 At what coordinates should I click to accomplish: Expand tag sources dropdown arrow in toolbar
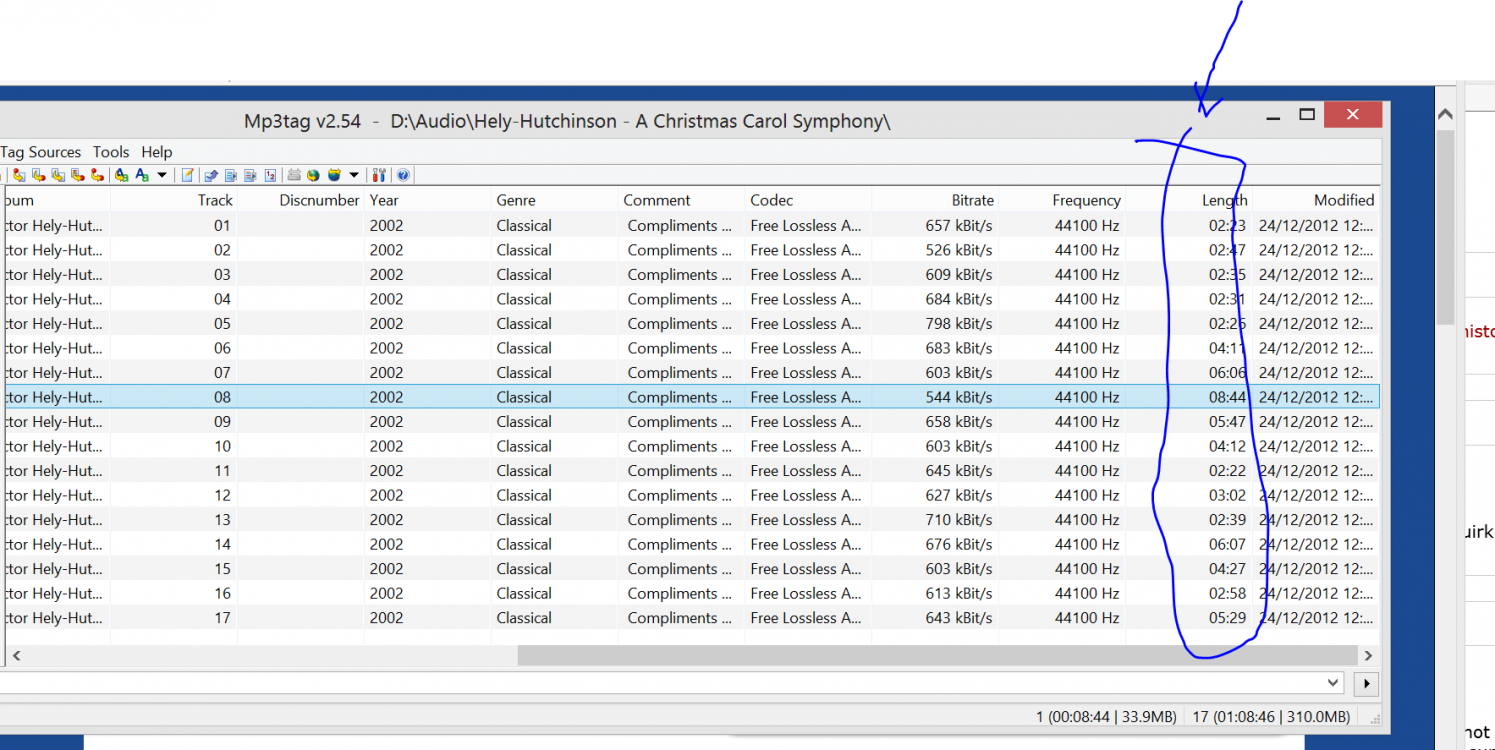354,175
